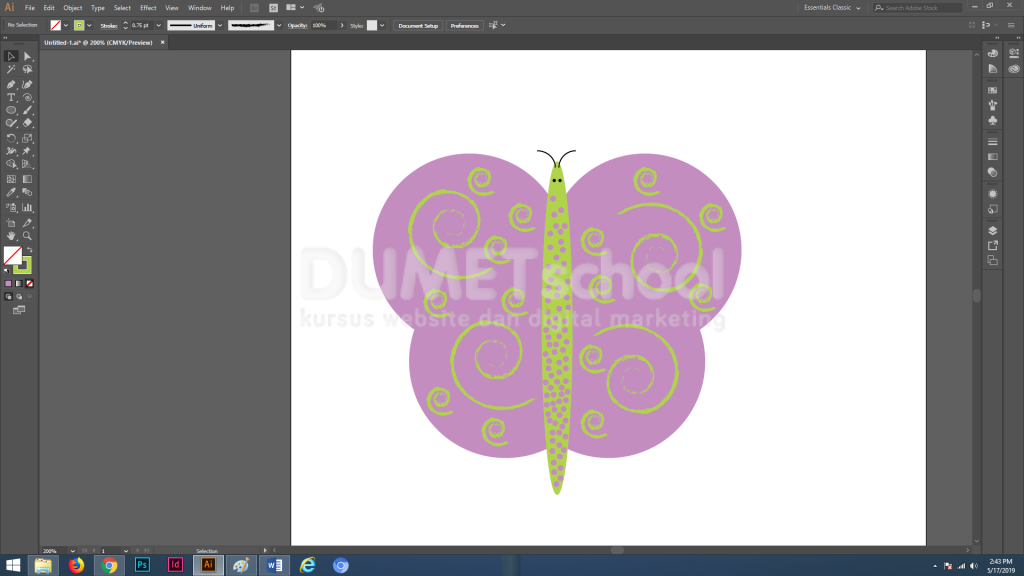Open the Stroke panel lines icon
The width and height of the screenshot is (1024, 576).
993,142
